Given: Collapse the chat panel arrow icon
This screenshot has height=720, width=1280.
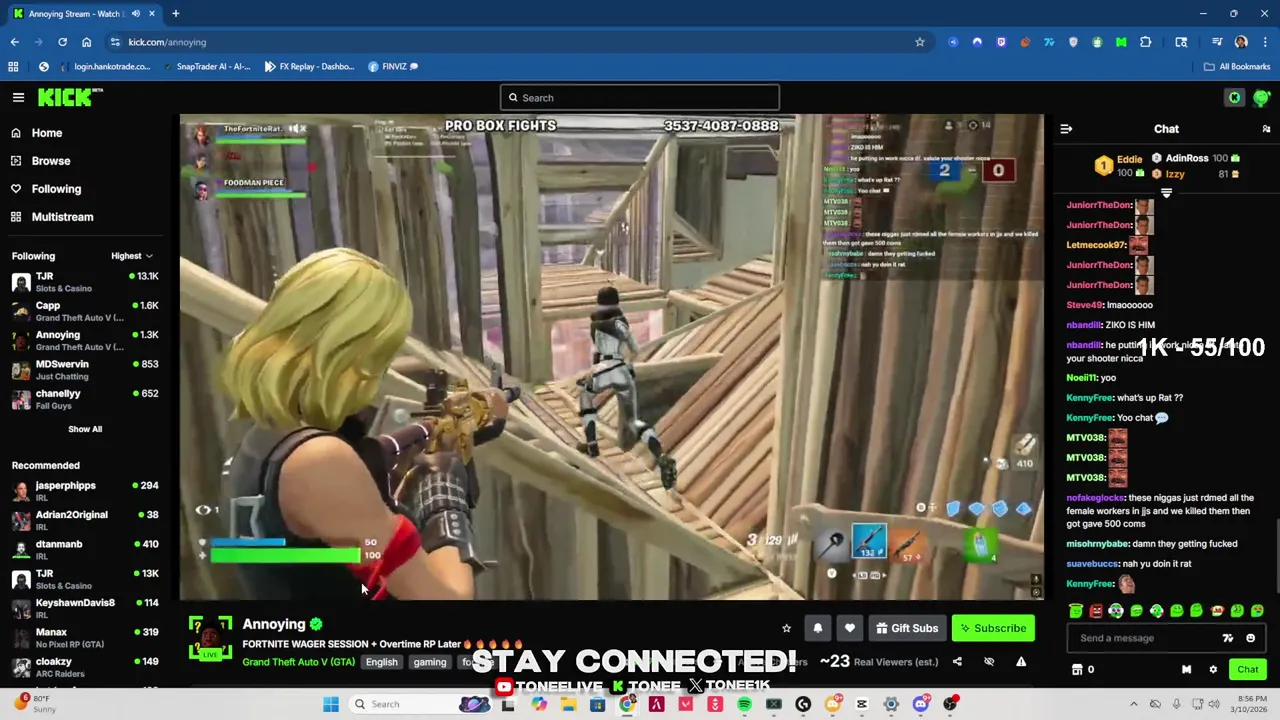Looking at the screenshot, I should click(1066, 129).
